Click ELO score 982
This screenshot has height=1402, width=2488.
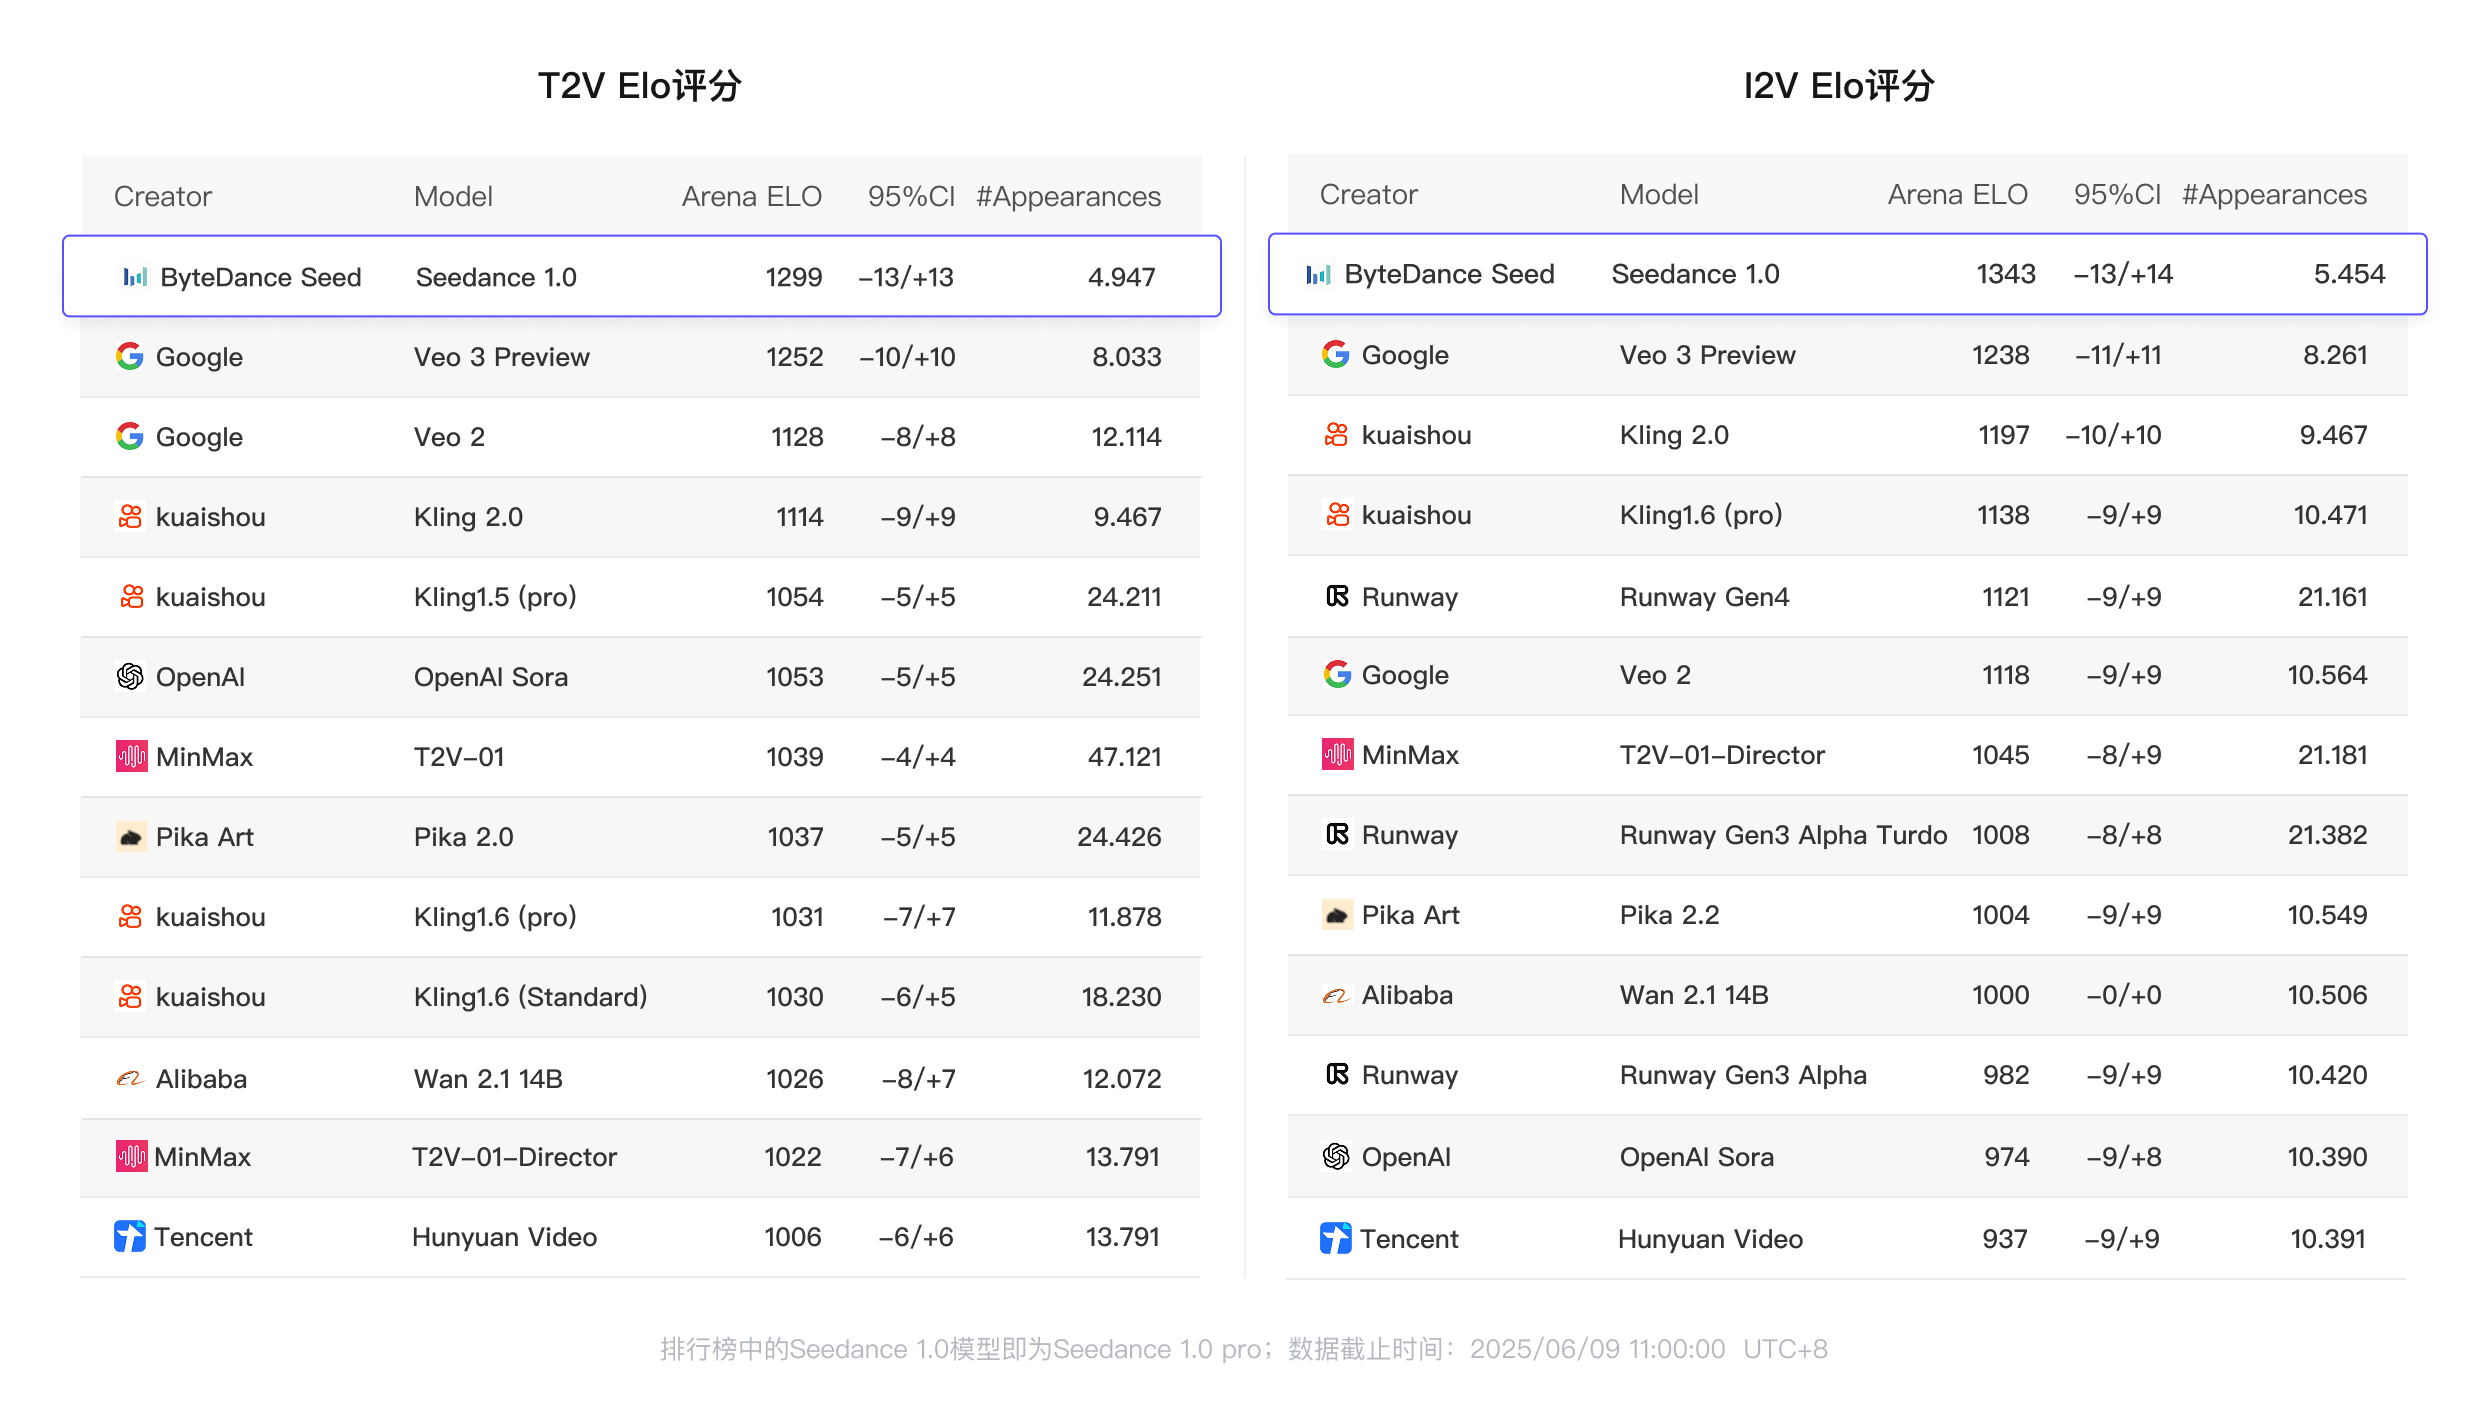tap(2006, 1075)
